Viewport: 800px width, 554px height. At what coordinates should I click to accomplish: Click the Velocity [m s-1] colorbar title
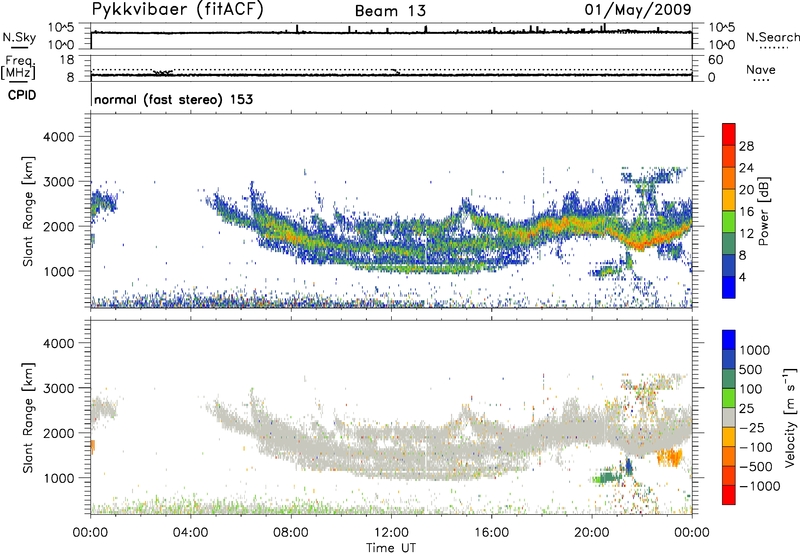point(790,417)
